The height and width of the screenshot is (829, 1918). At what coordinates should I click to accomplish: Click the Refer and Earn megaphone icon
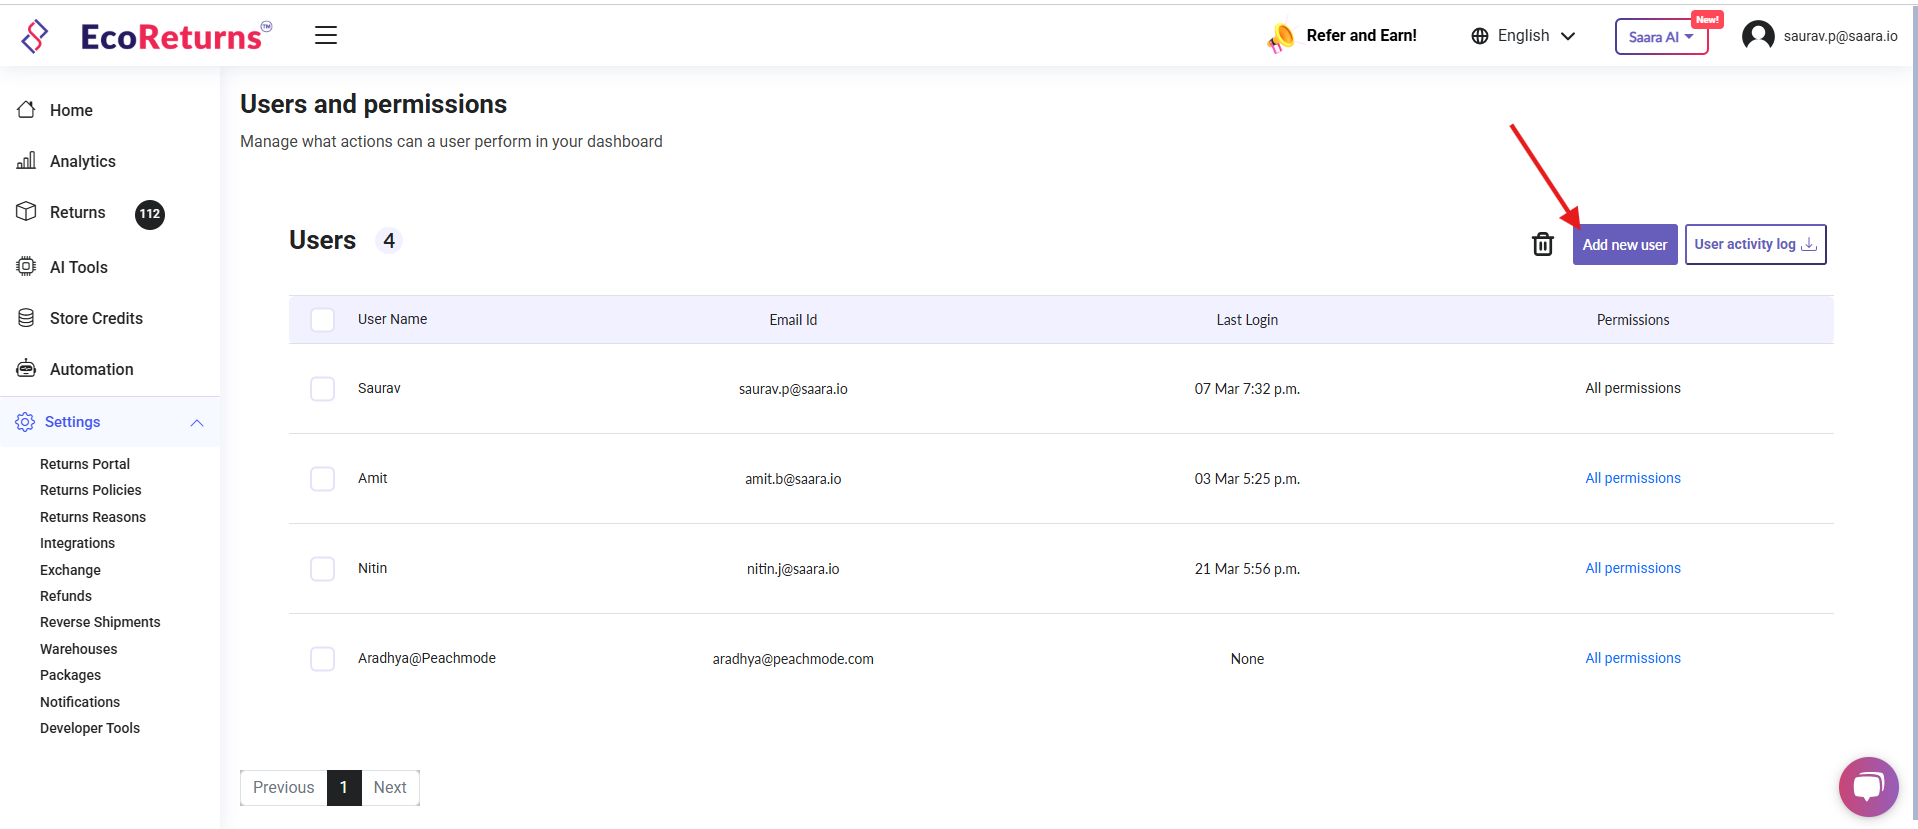[1280, 38]
